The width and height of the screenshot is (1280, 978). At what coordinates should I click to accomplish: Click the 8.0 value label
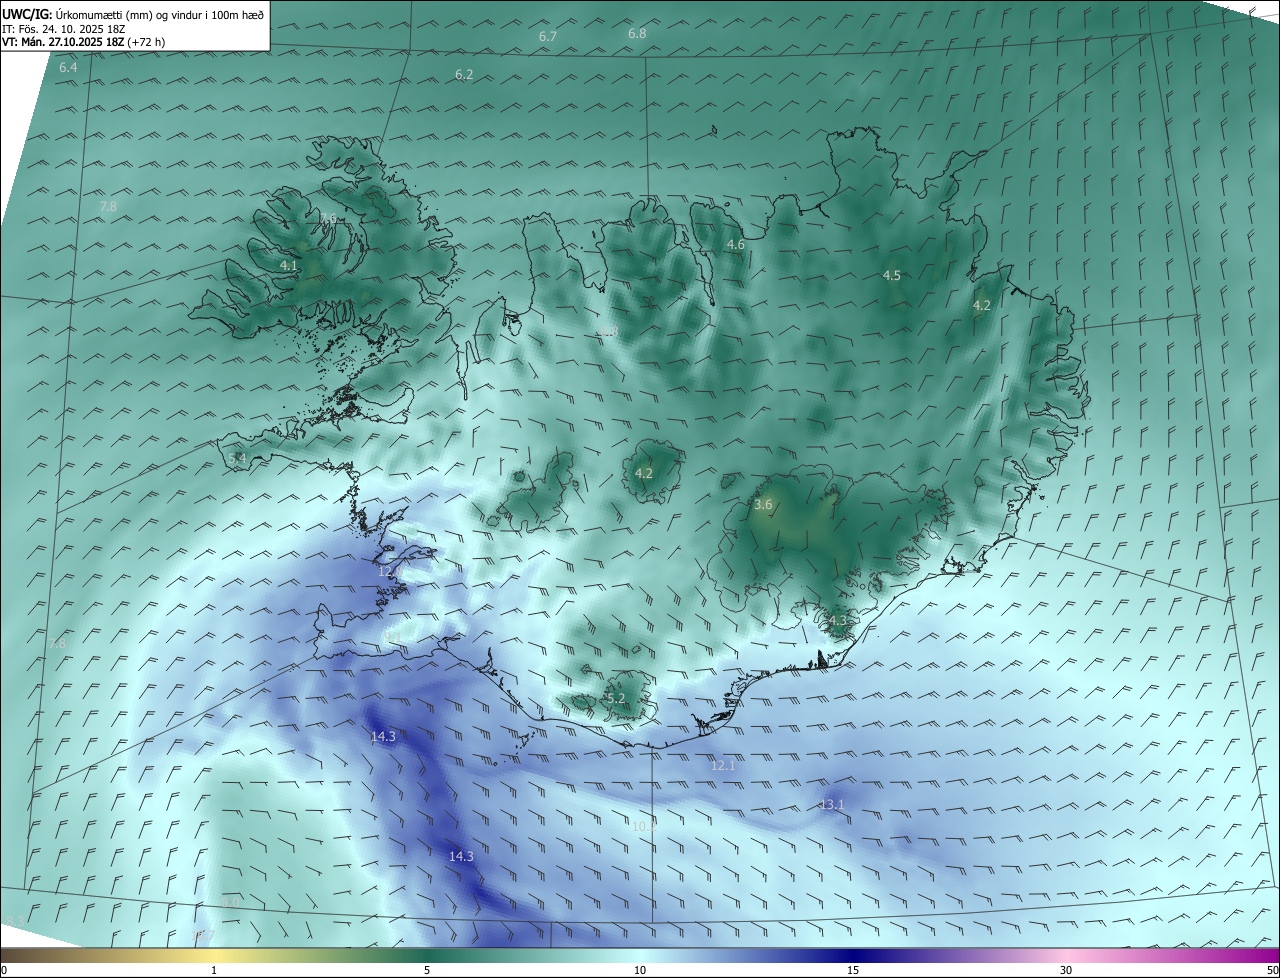pos(230,902)
